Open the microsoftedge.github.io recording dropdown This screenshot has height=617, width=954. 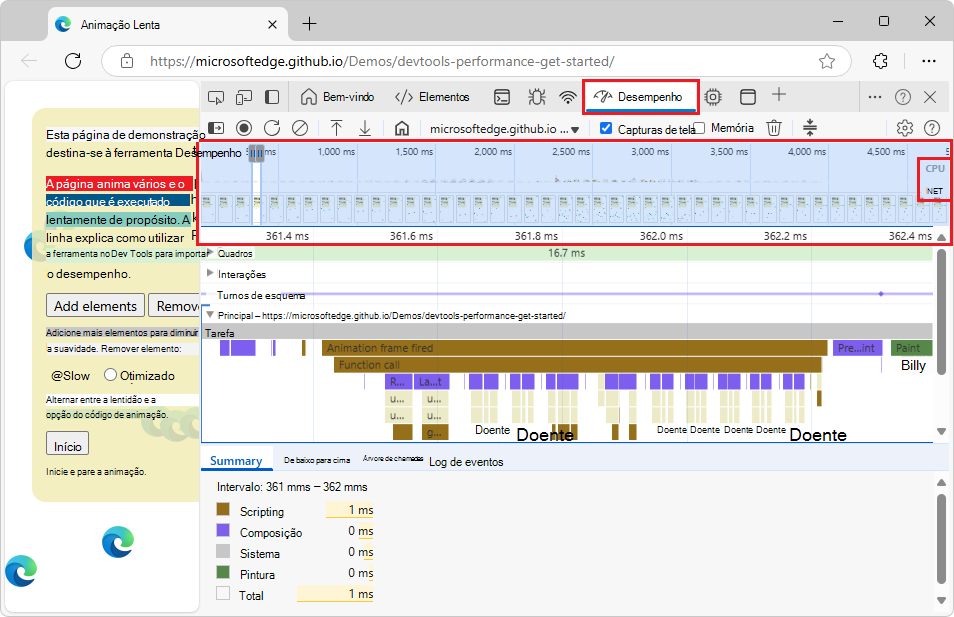click(504, 129)
